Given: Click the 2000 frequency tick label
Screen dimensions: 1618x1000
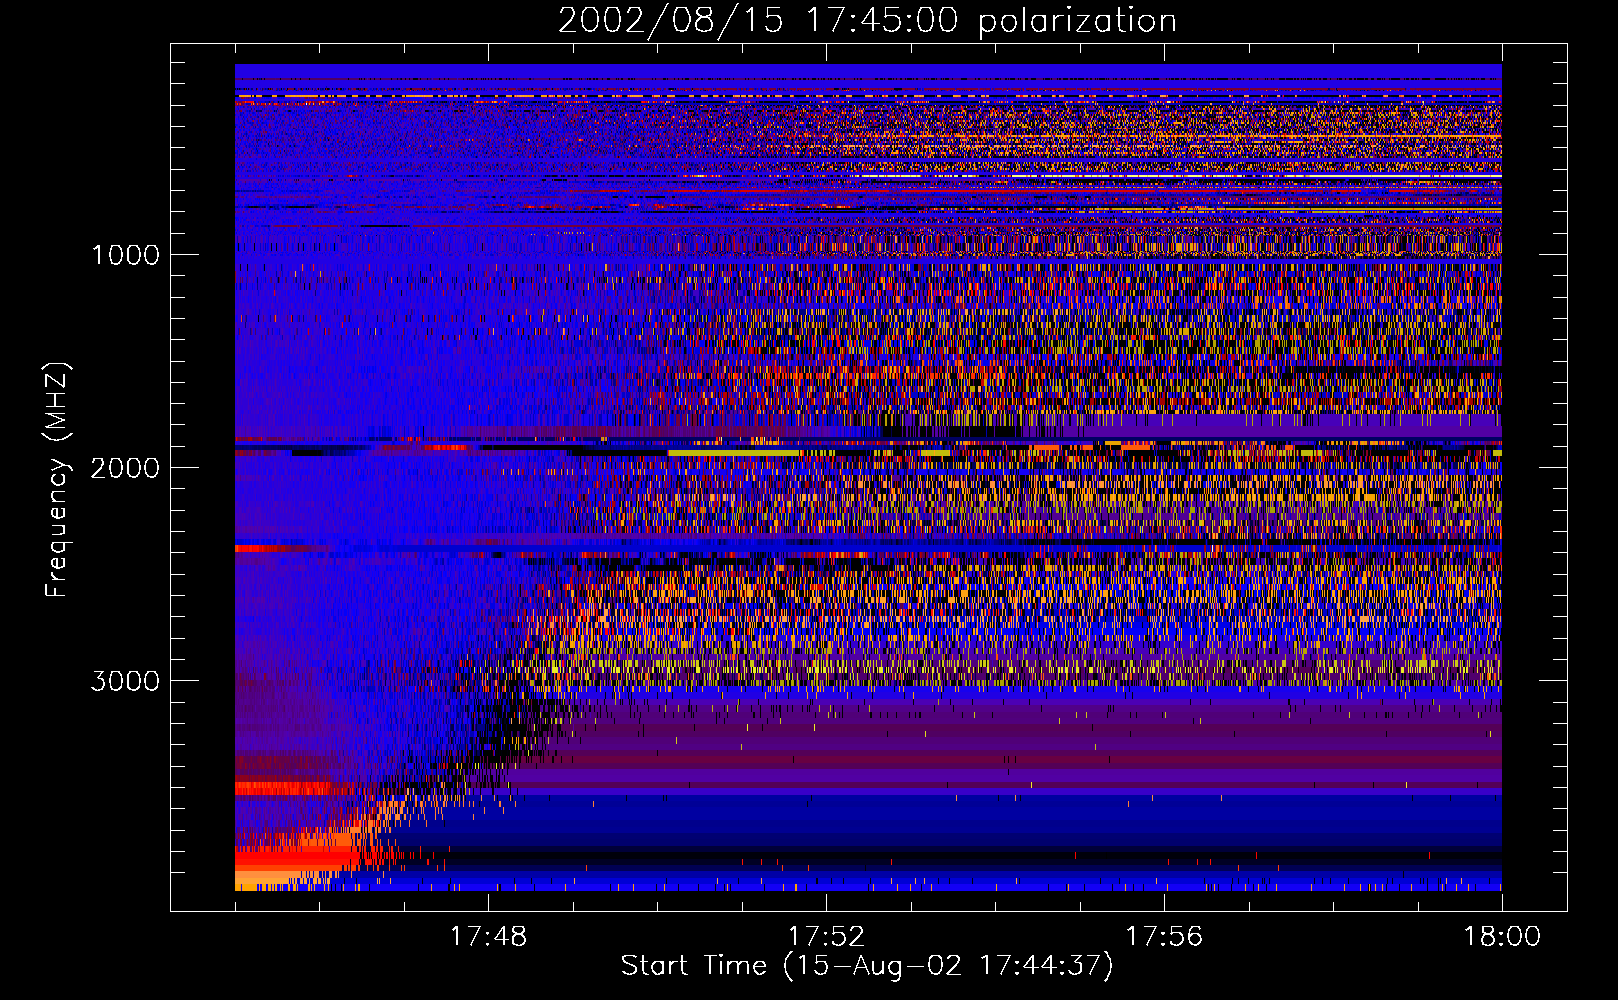Looking at the screenshot, I should (125, 468).
